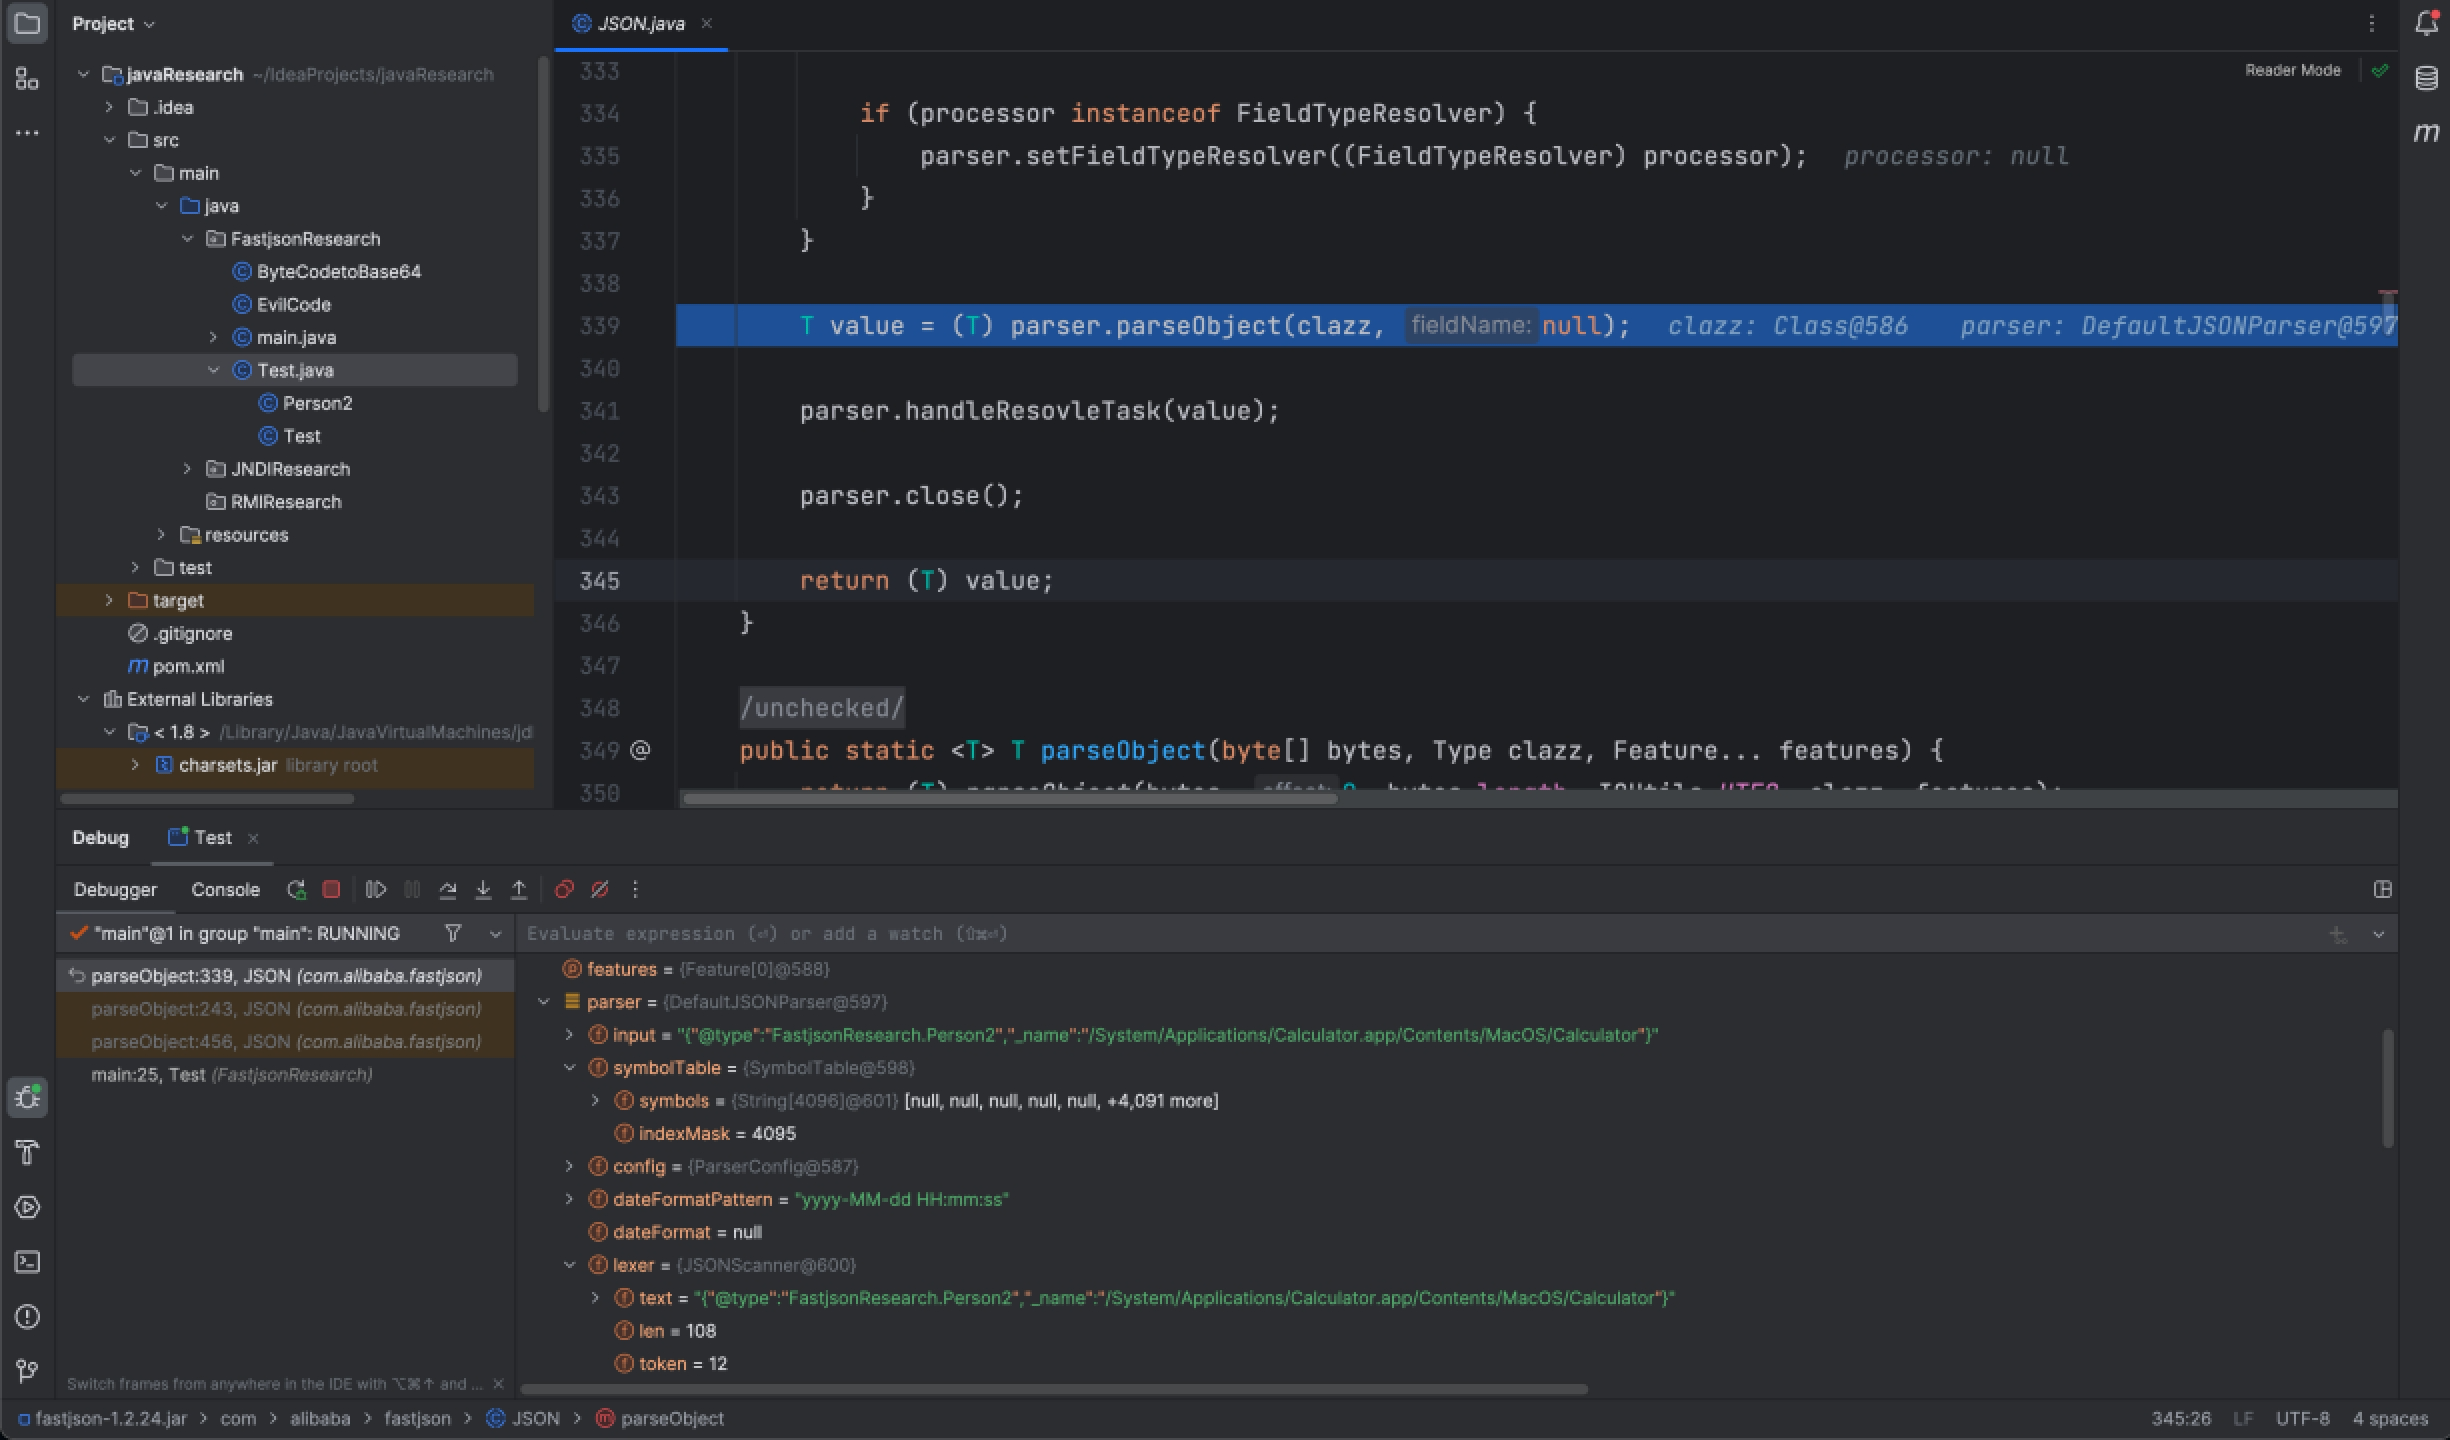This screenshot has width=2450, height=1440.
Task: Close the JSON.java editor tab
Action: pos(706,23)
